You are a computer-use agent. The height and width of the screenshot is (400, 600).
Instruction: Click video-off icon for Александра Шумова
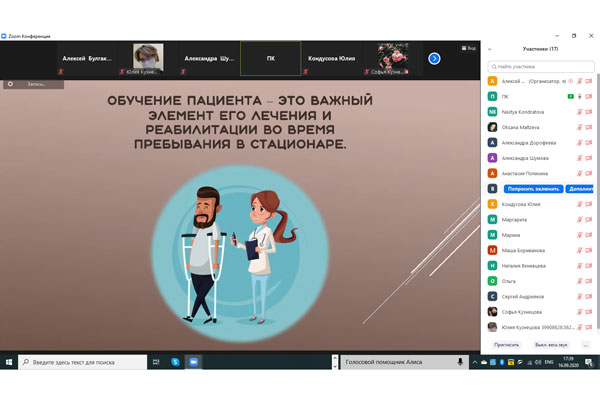(589, 158)
